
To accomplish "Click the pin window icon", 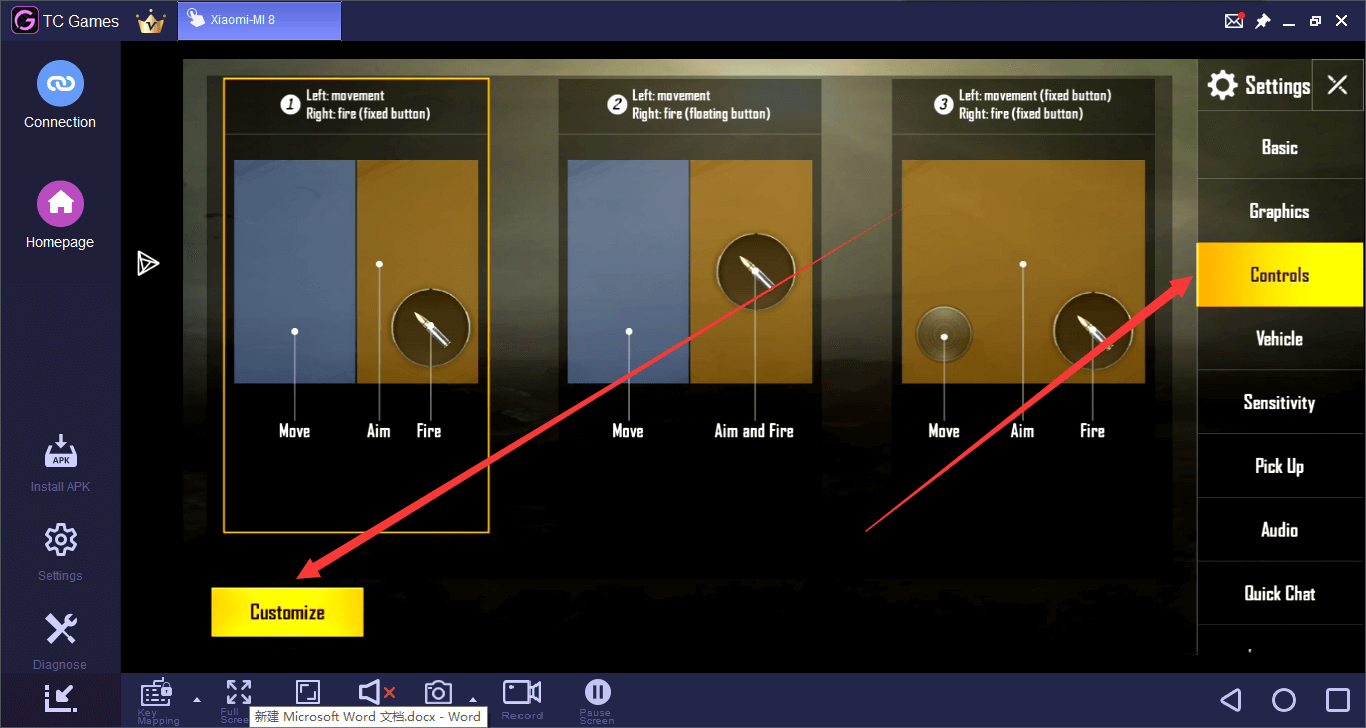I will tap(1263, 21).
